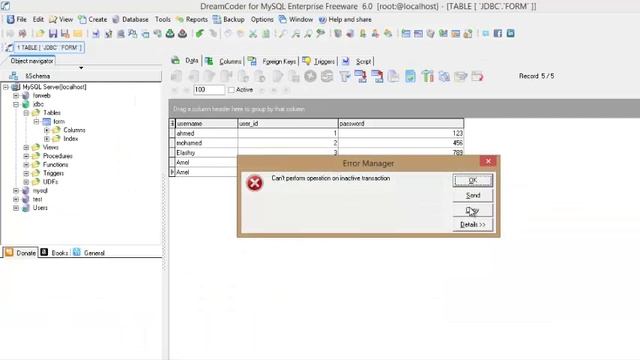Collapse the jdbc database node
This screenshot has height=360, width=640.
pyautogui.click(x=16, y=104)
